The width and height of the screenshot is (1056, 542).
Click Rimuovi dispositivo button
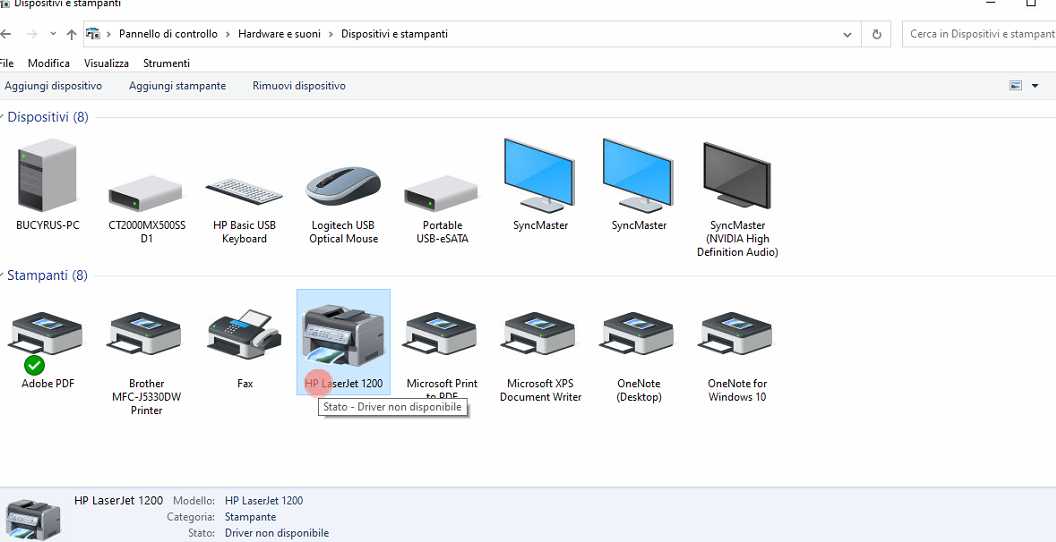[299, 86]
